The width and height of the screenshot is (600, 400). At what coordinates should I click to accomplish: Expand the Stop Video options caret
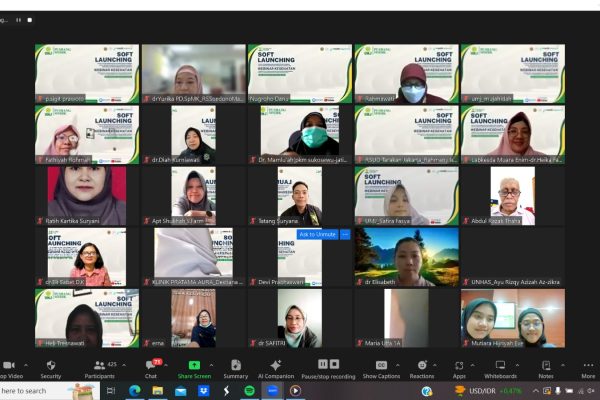[26, 366]
